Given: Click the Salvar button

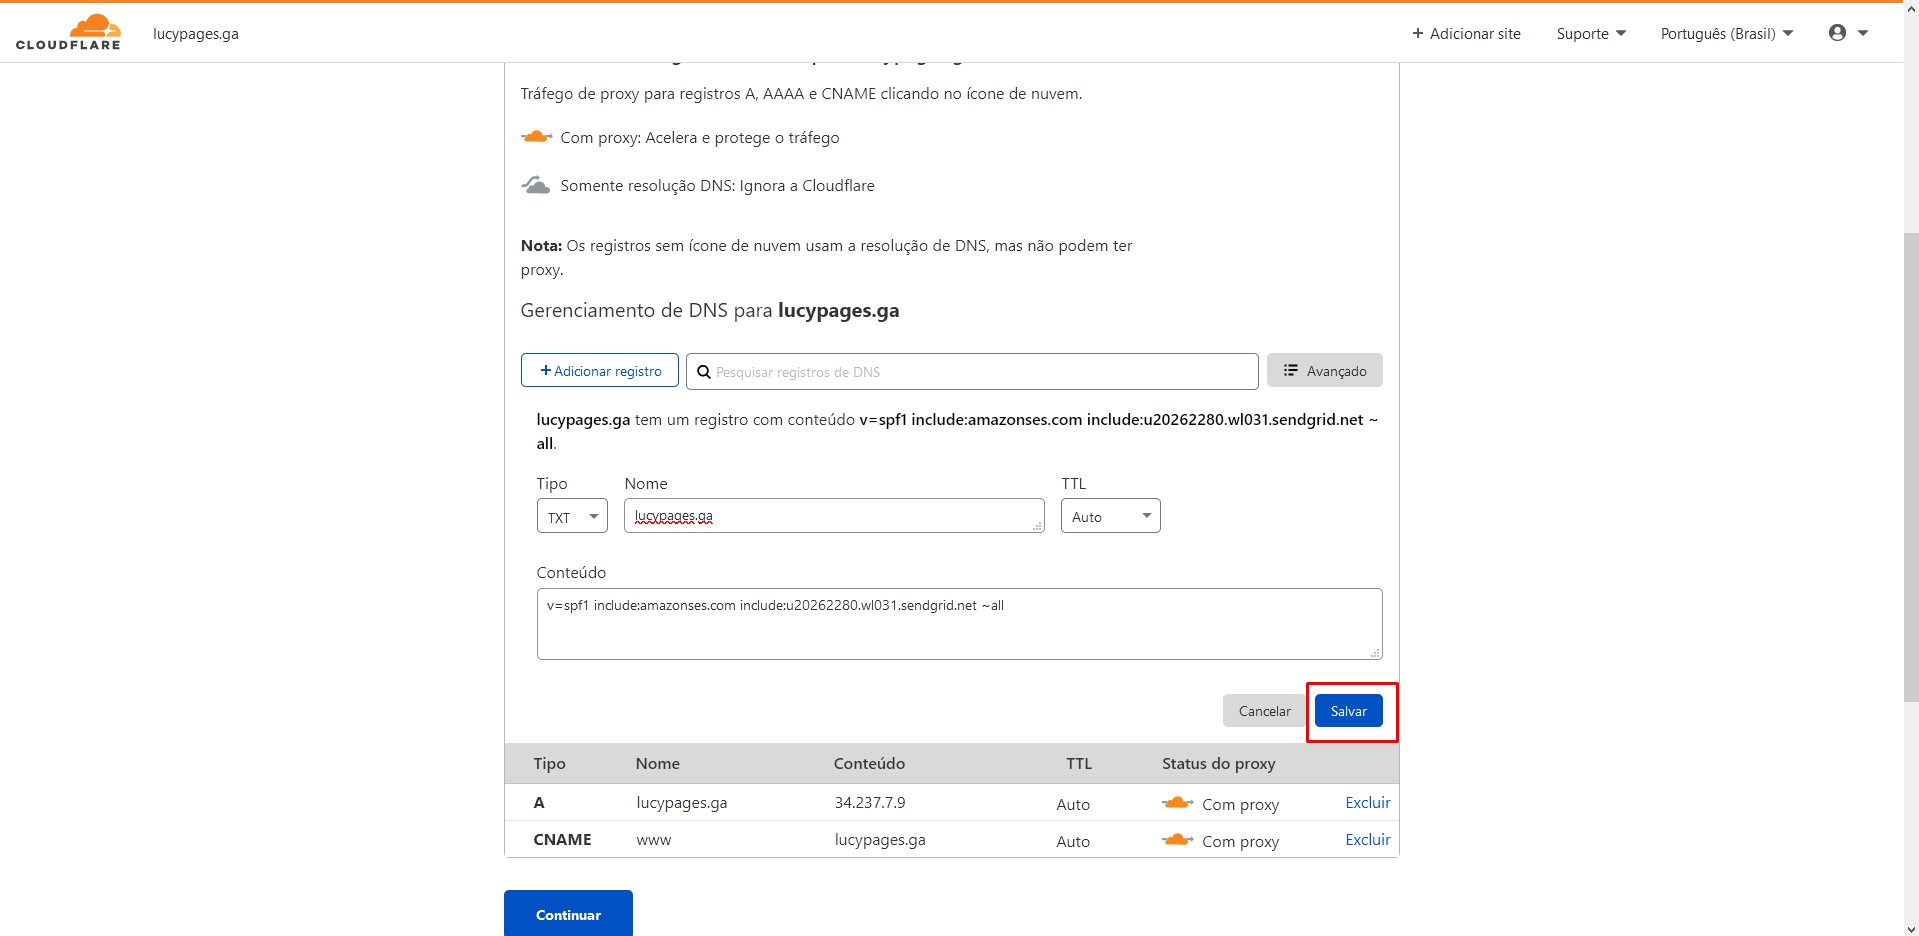Looking at the screenshot, I should point(1349,711).
